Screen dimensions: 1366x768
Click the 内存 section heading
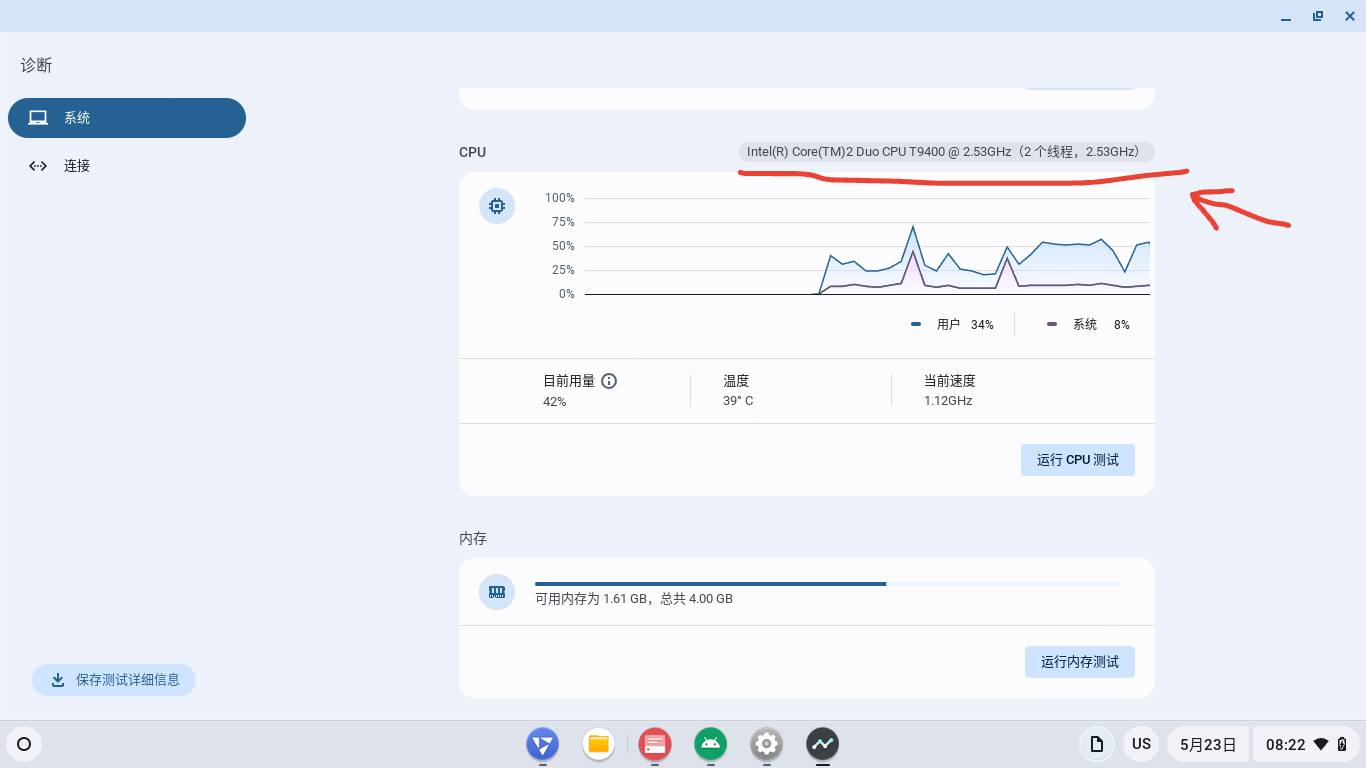pos(473,538)
